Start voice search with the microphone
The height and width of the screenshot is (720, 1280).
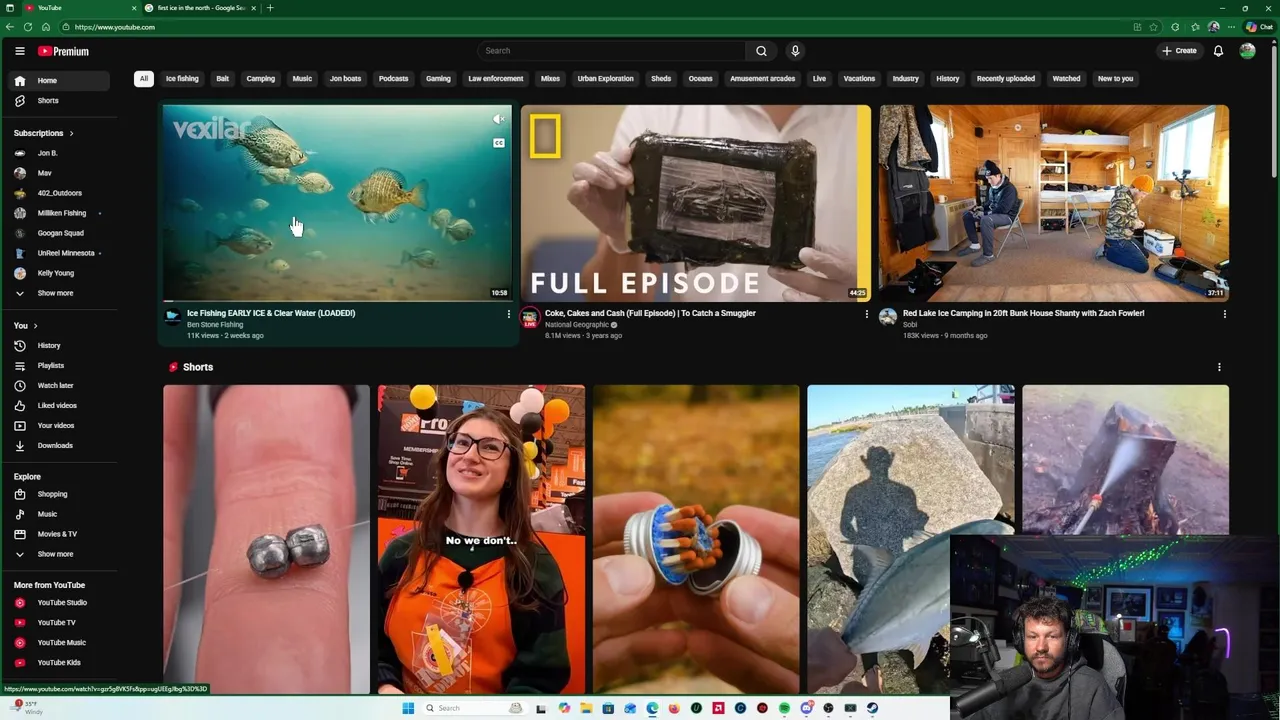tap(795, 51)
